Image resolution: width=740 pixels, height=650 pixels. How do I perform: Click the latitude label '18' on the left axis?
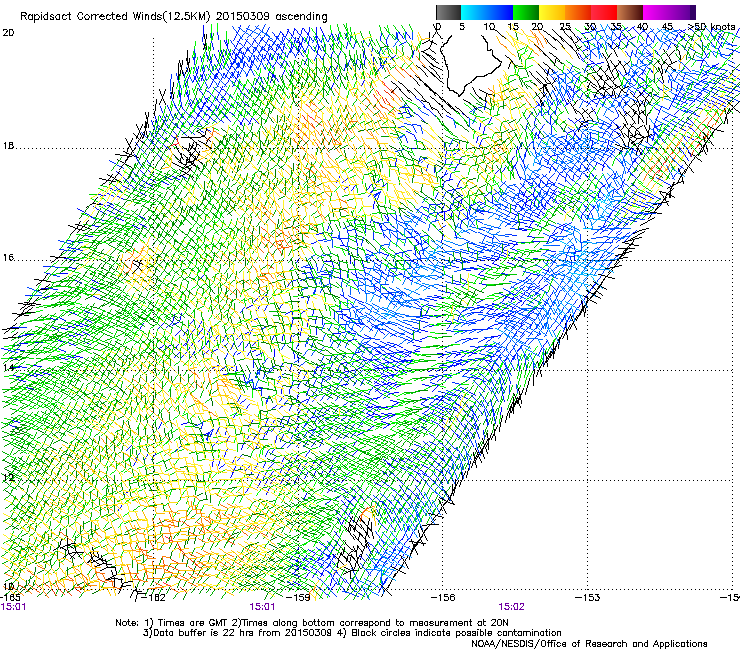tap(8, 146)
